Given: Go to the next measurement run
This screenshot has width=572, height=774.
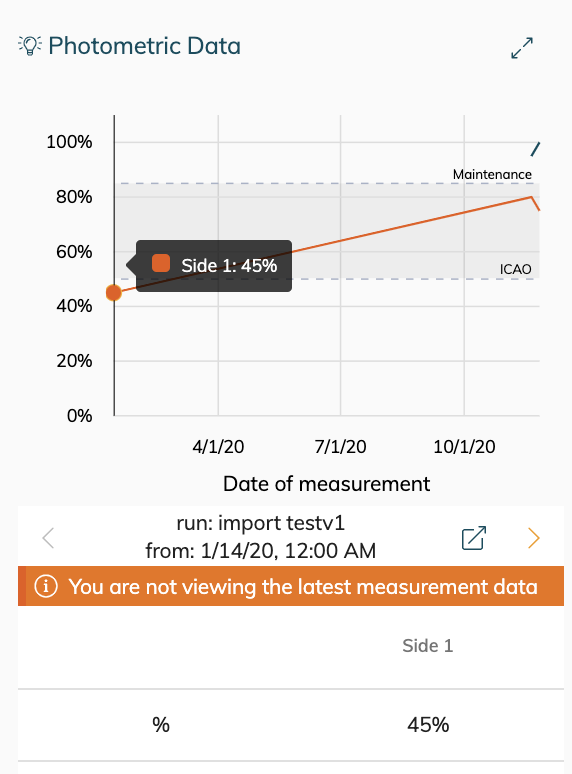Looking at the screenshot, I should [x=534, y=538].
